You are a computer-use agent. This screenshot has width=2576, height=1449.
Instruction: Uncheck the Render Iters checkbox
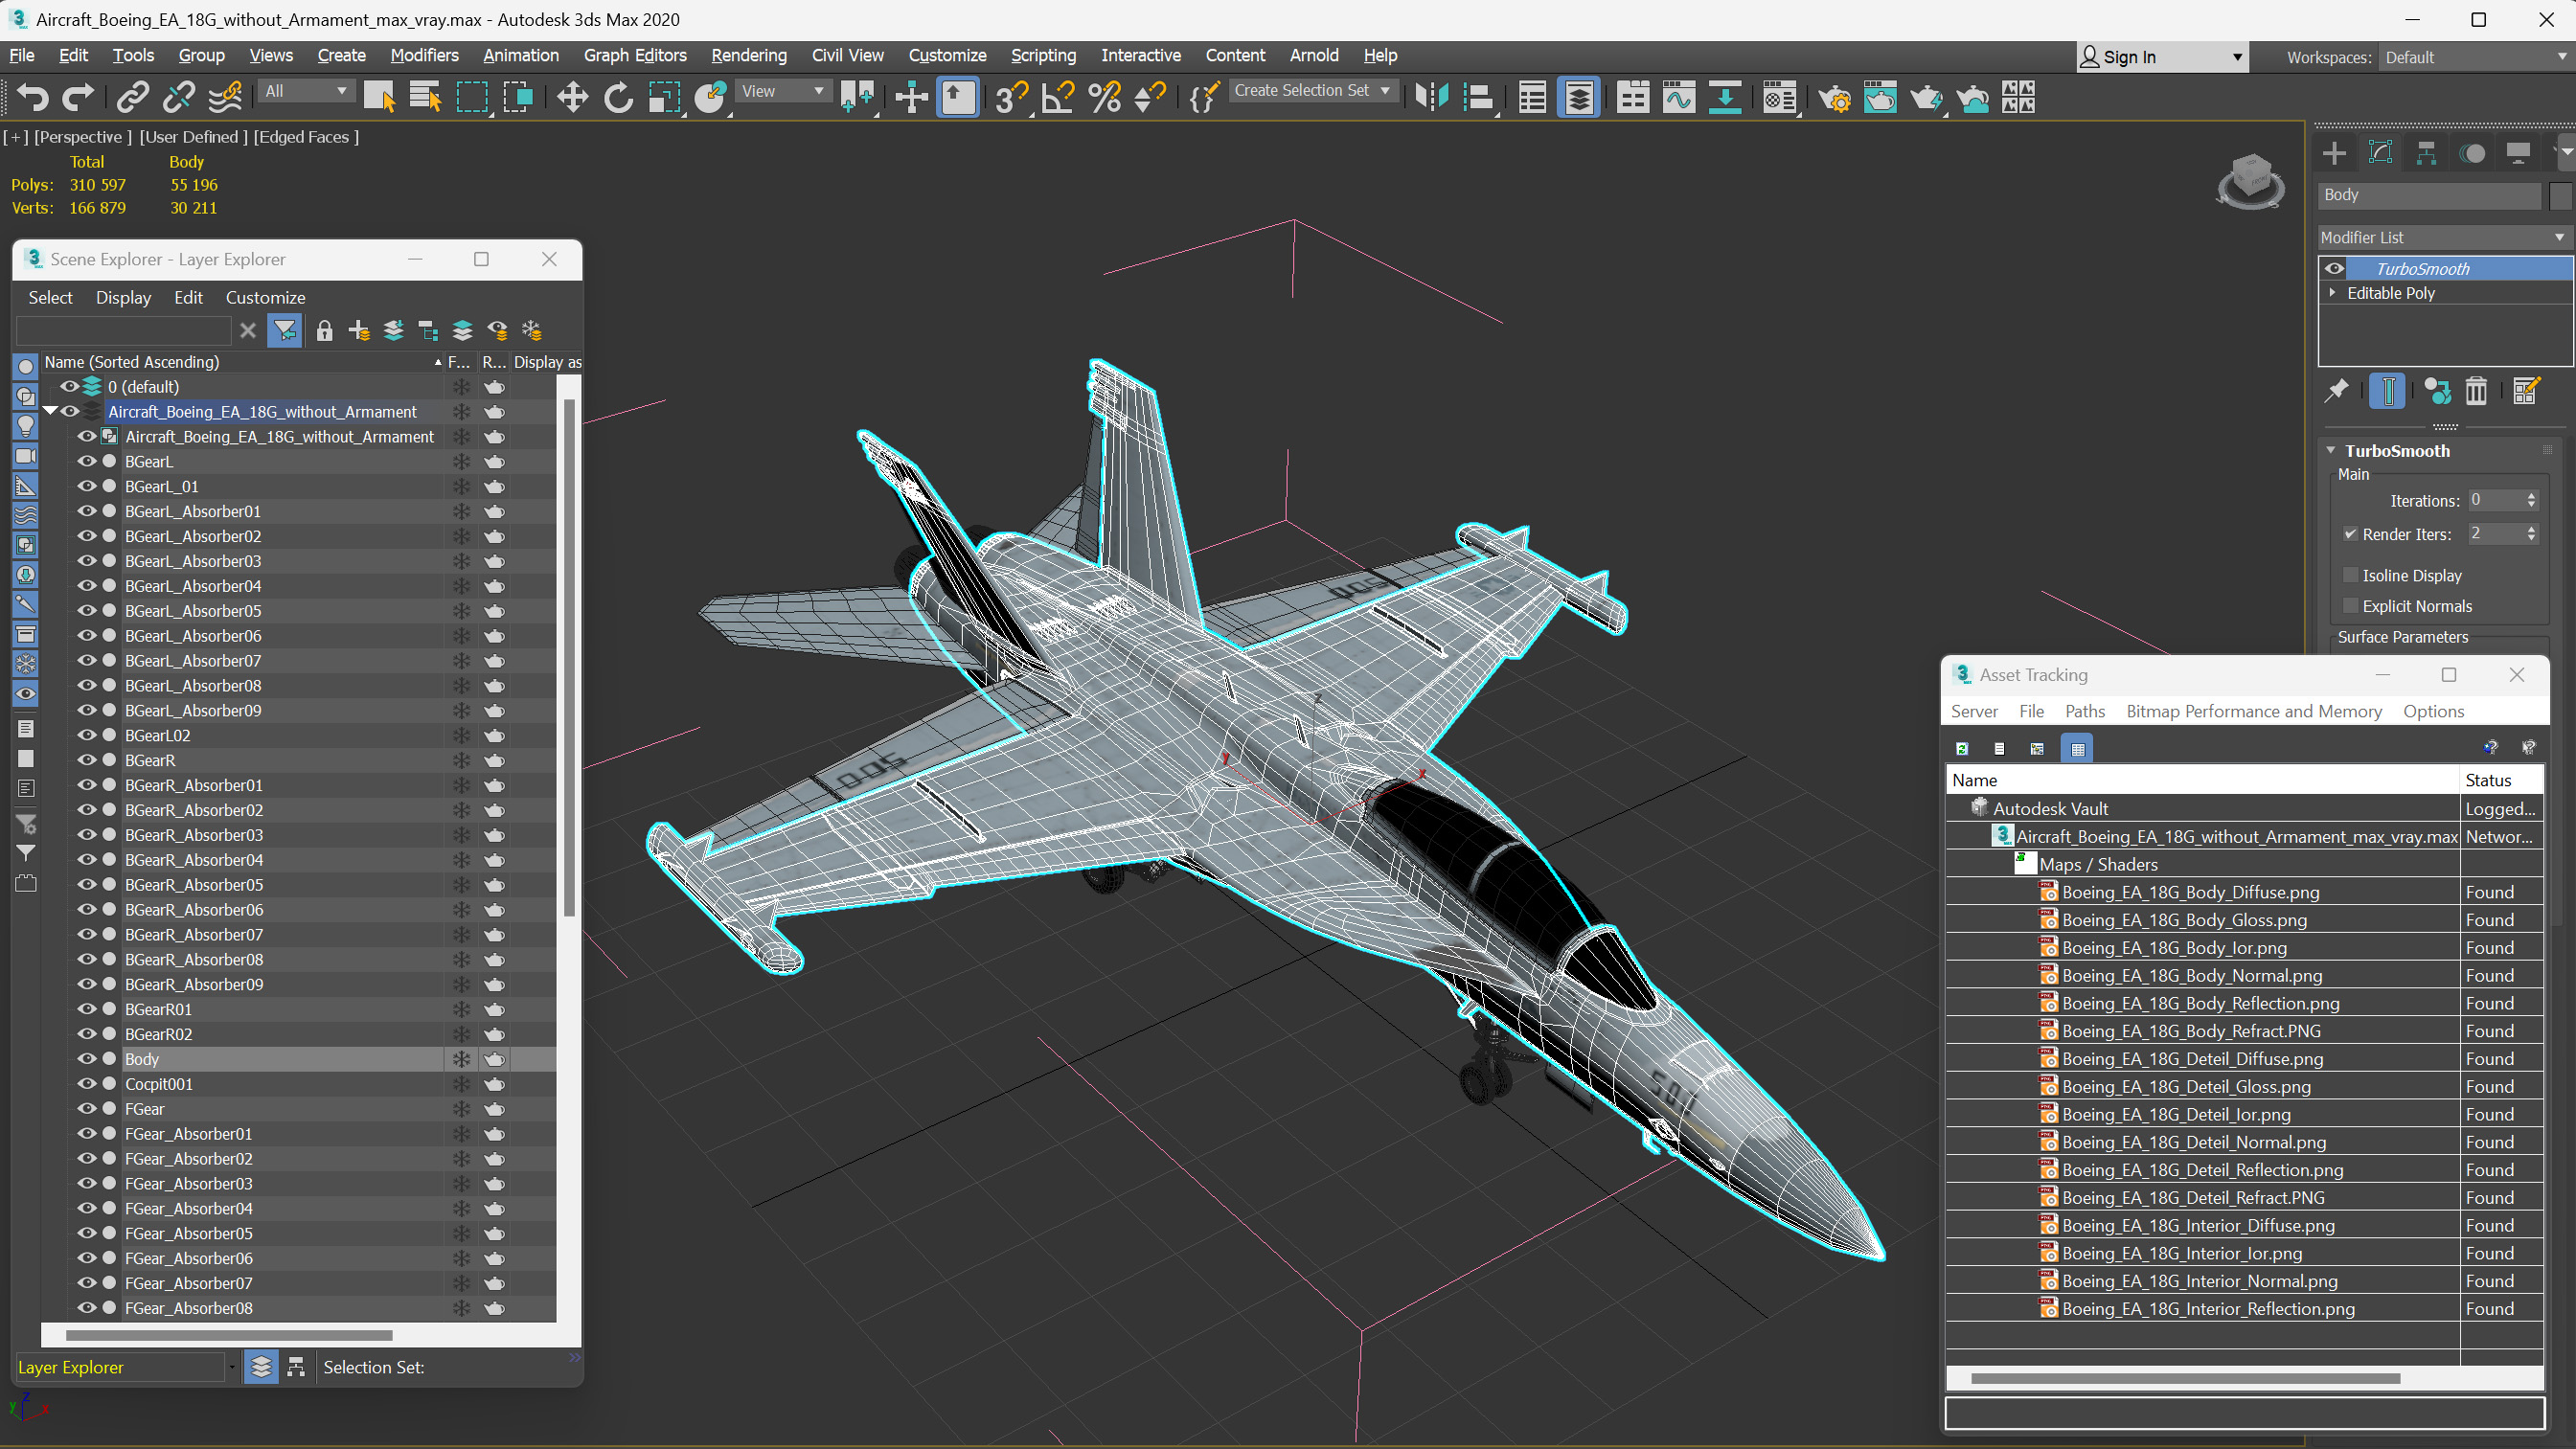coord(2351,534)
